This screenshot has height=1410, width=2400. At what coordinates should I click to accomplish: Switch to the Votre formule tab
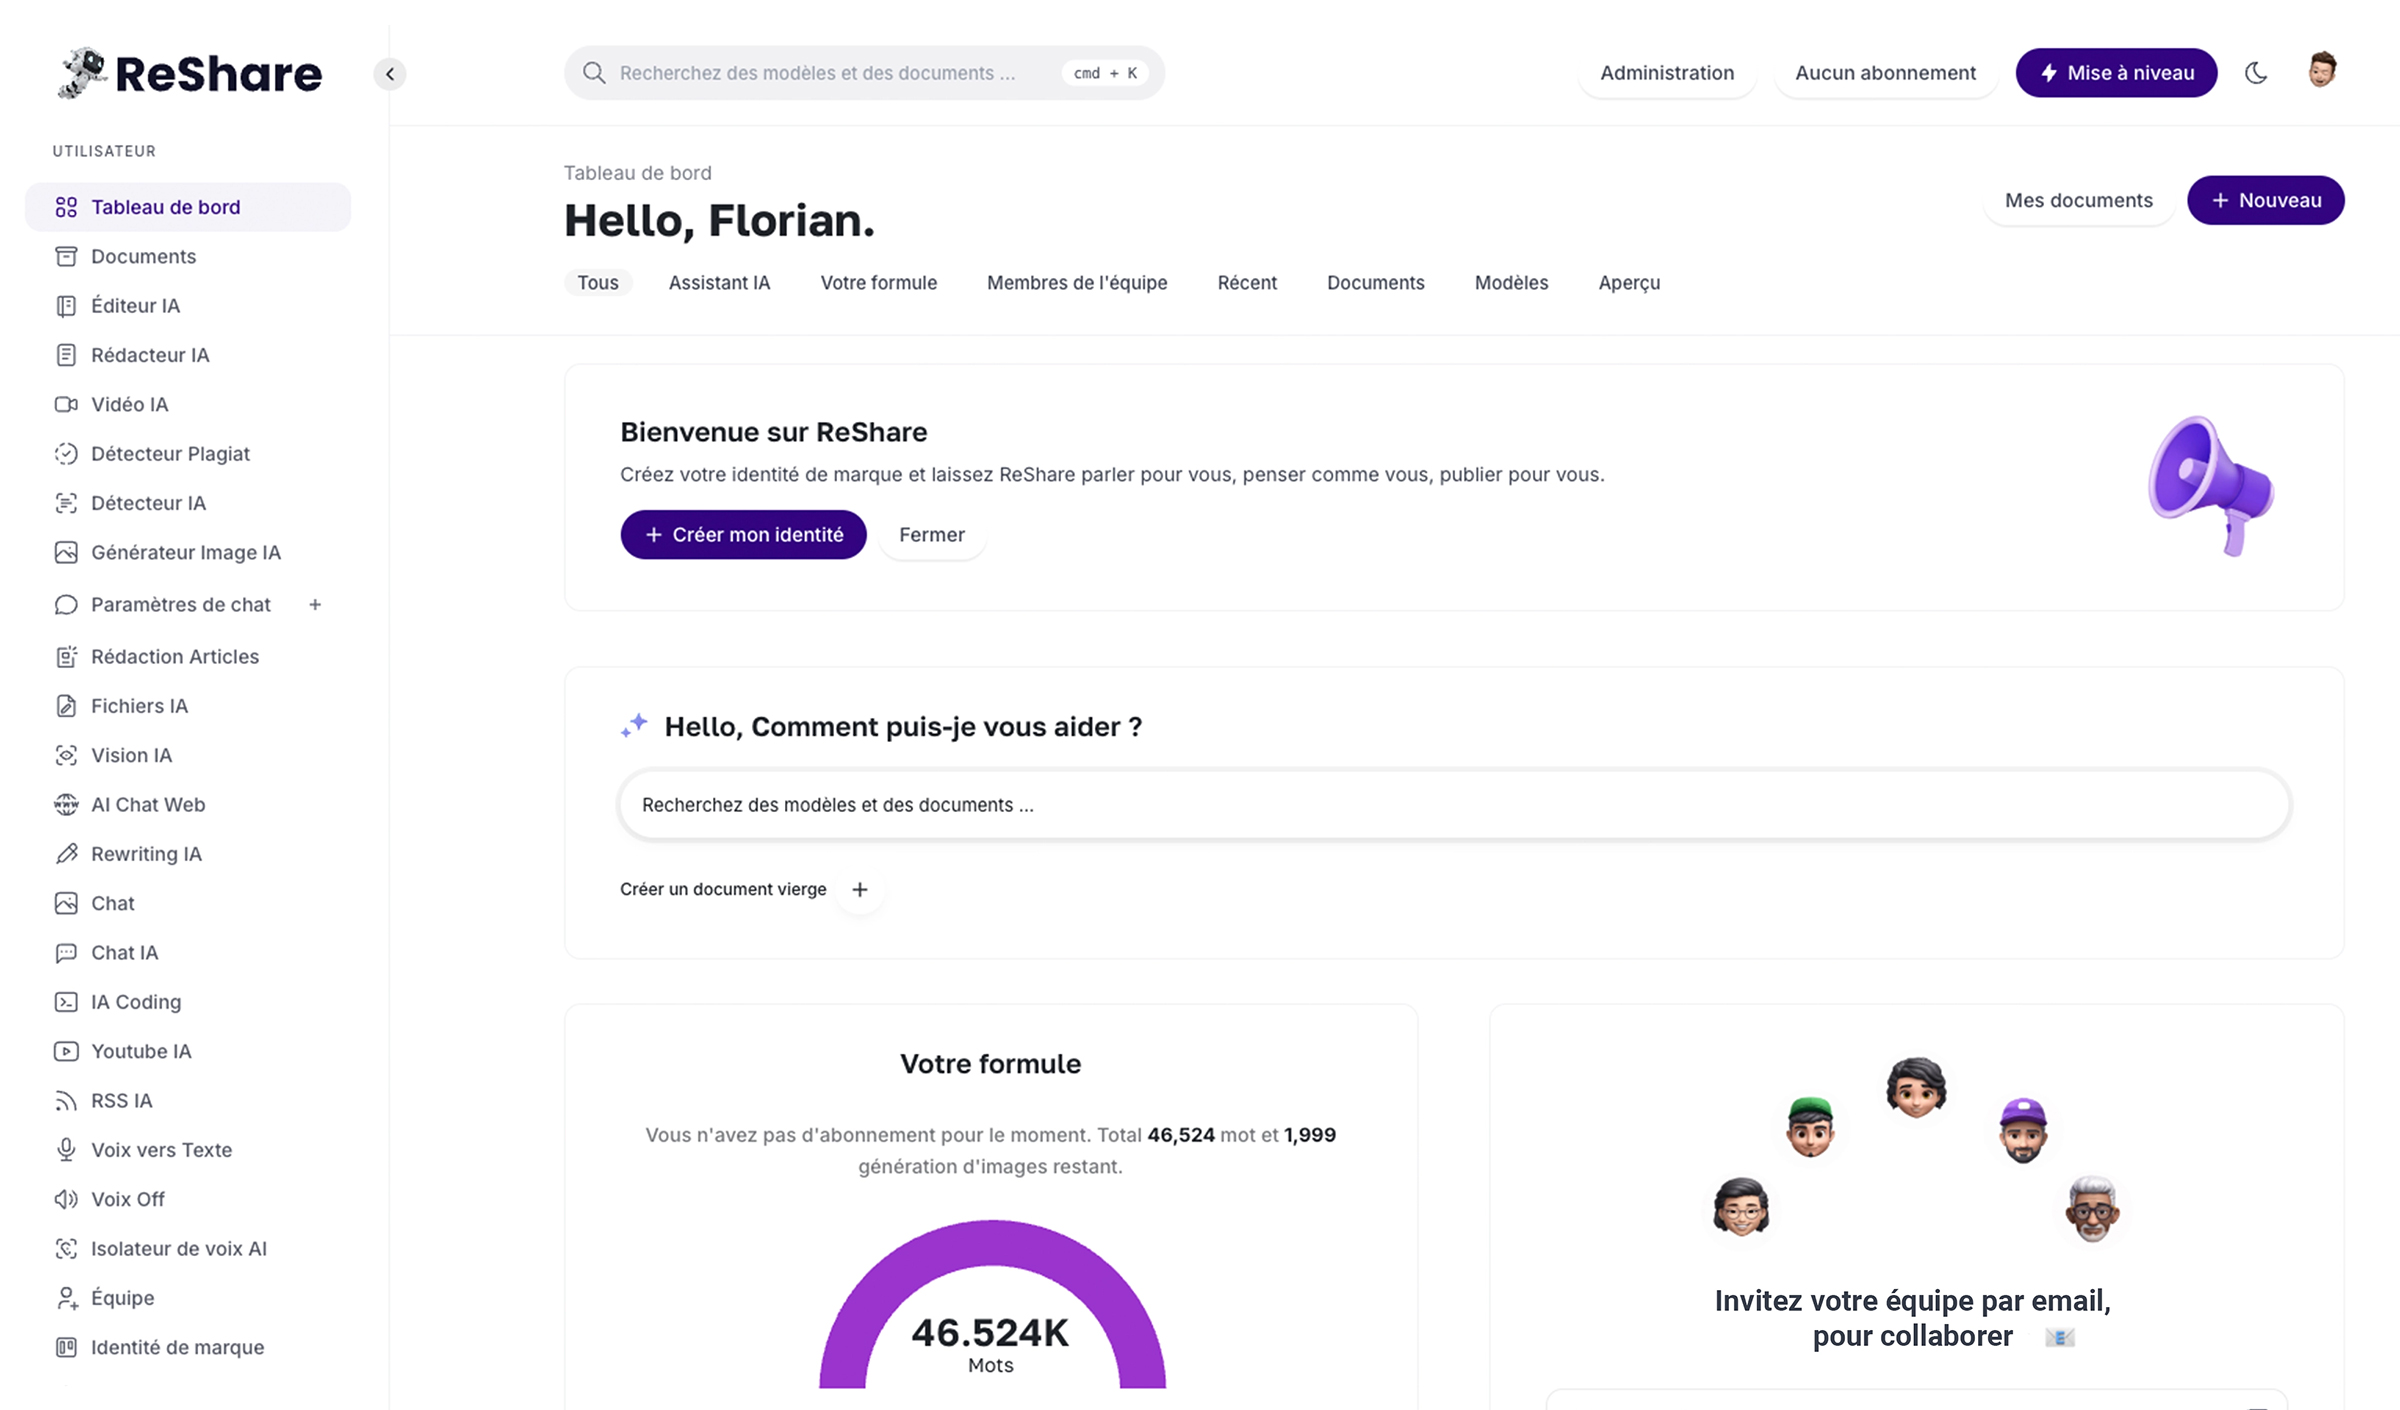[x=878, y=283]
